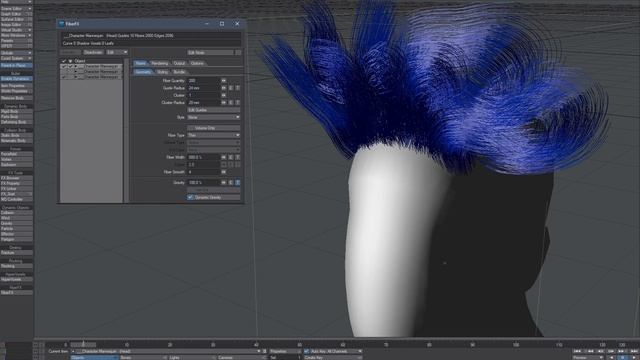Select the Bundle sub-tab

point(180,72)
